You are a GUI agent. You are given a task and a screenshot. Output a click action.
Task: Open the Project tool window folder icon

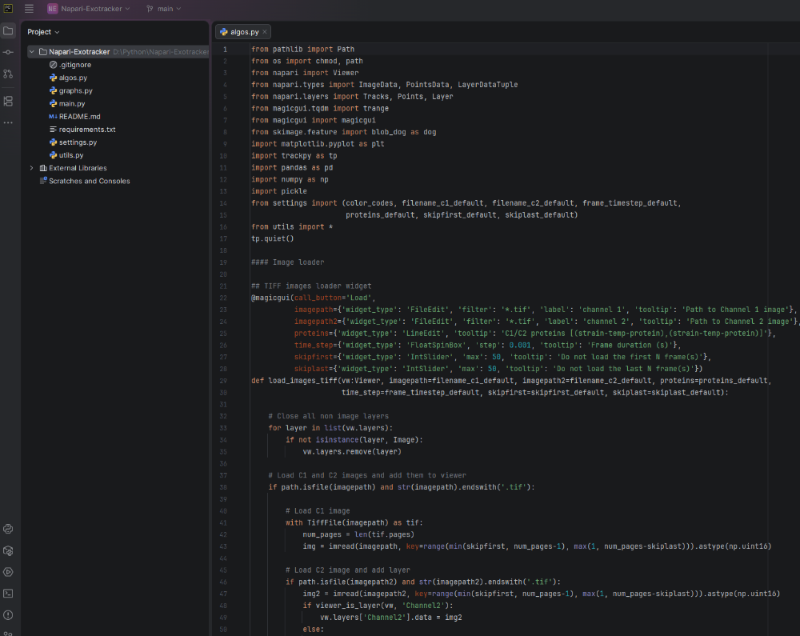pos(9,31)
